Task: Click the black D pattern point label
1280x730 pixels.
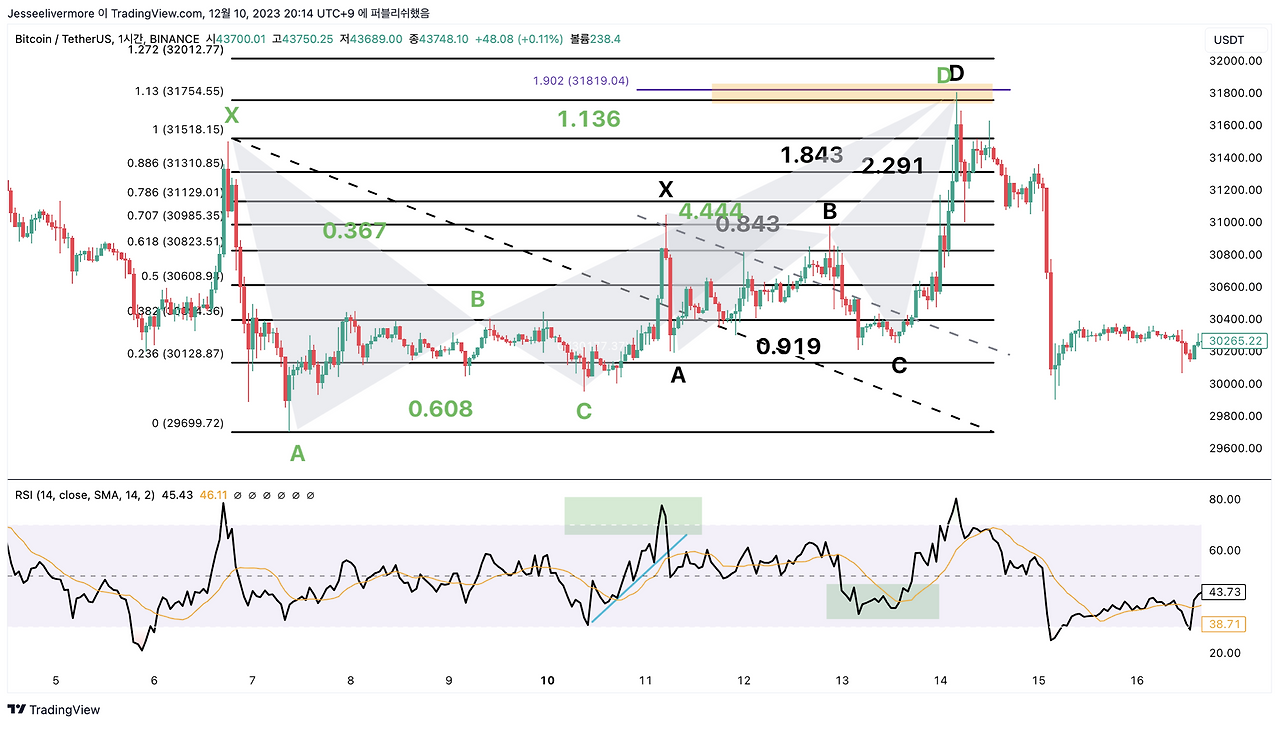Action: pyautogui.click(x=957, y=73)
